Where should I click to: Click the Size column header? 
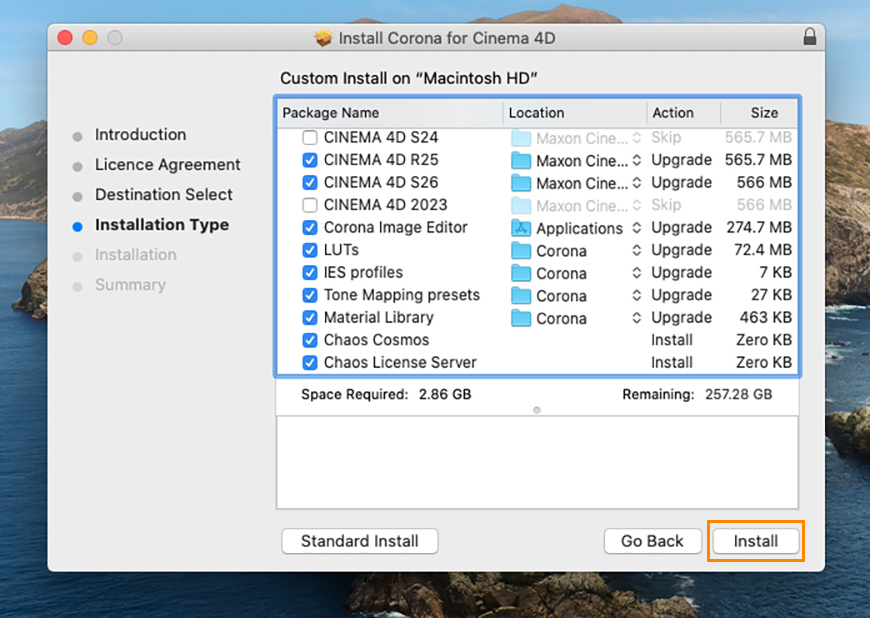point(763,113)
